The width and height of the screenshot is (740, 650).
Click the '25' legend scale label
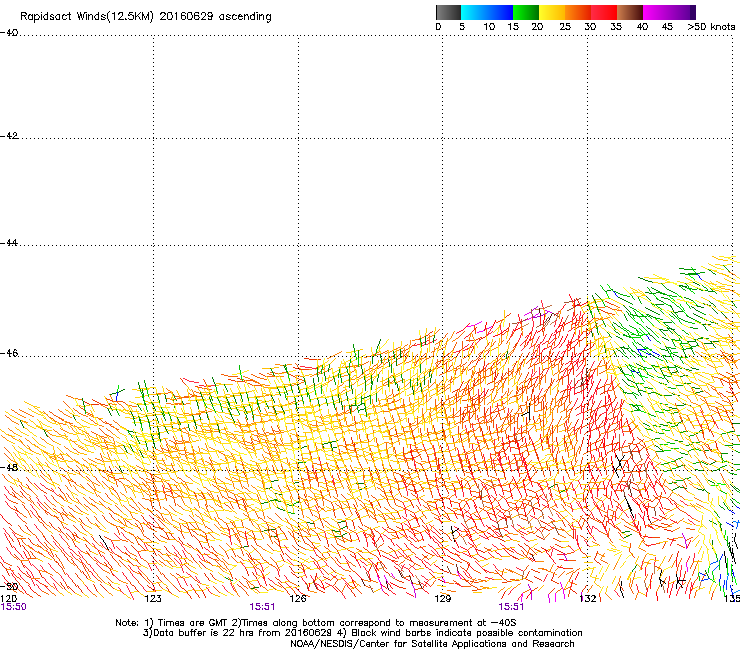tap(565, 26)
